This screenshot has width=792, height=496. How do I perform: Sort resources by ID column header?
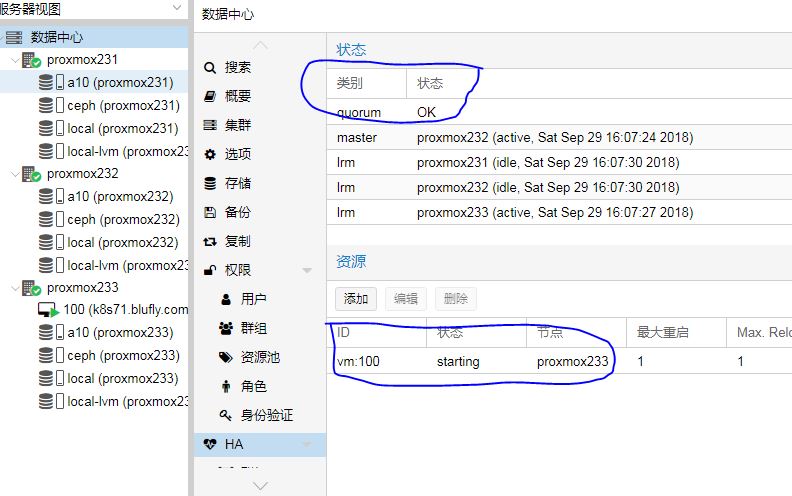(379, 332)
